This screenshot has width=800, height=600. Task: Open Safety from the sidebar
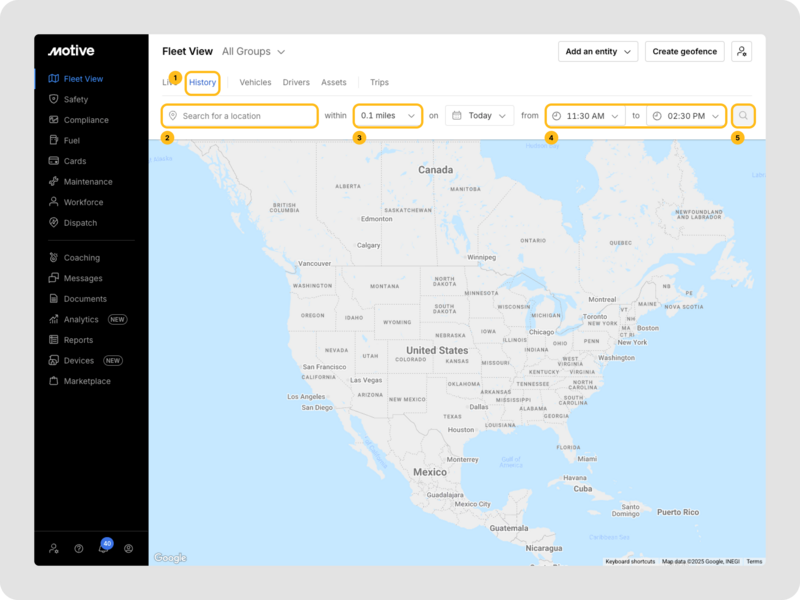click(x=75, y=99)
